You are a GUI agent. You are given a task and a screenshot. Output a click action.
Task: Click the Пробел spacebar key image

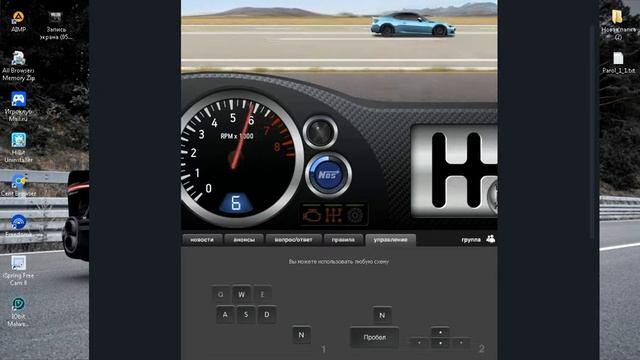[375, 338]
